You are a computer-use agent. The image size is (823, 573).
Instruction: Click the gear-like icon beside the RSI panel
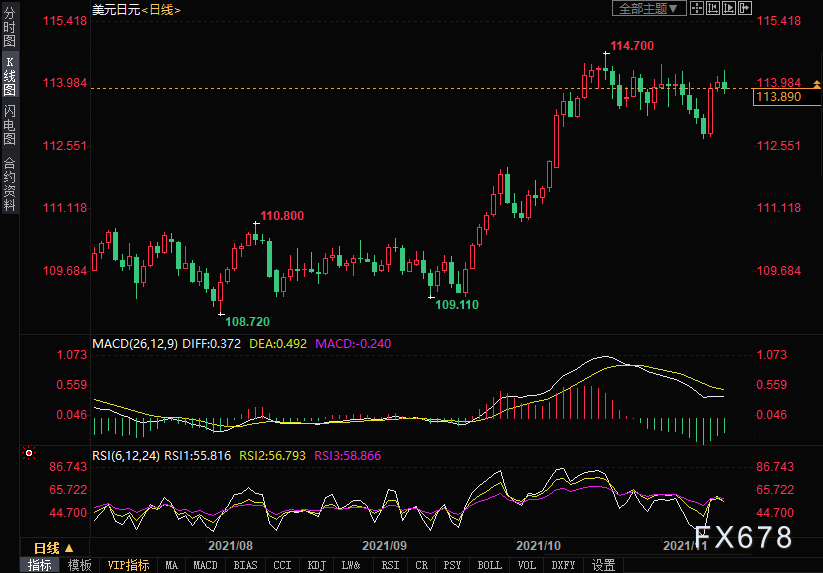[29, 454]
